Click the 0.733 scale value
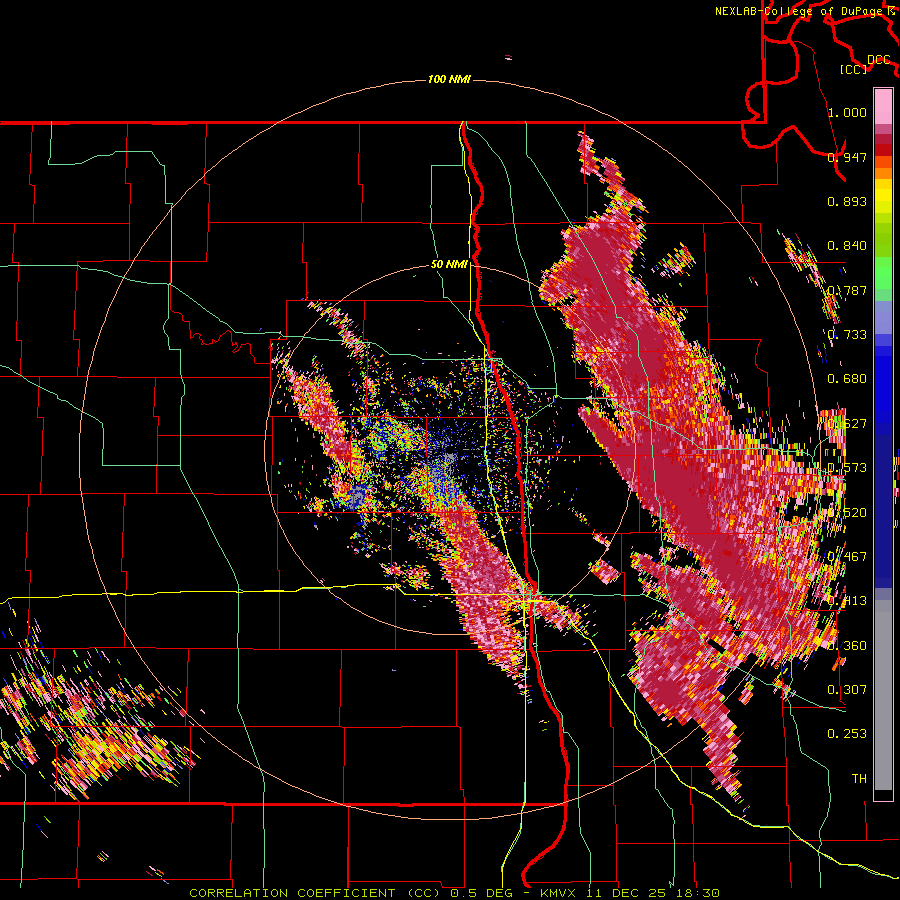This screenshot has height=900, width=900. point(847,335)
